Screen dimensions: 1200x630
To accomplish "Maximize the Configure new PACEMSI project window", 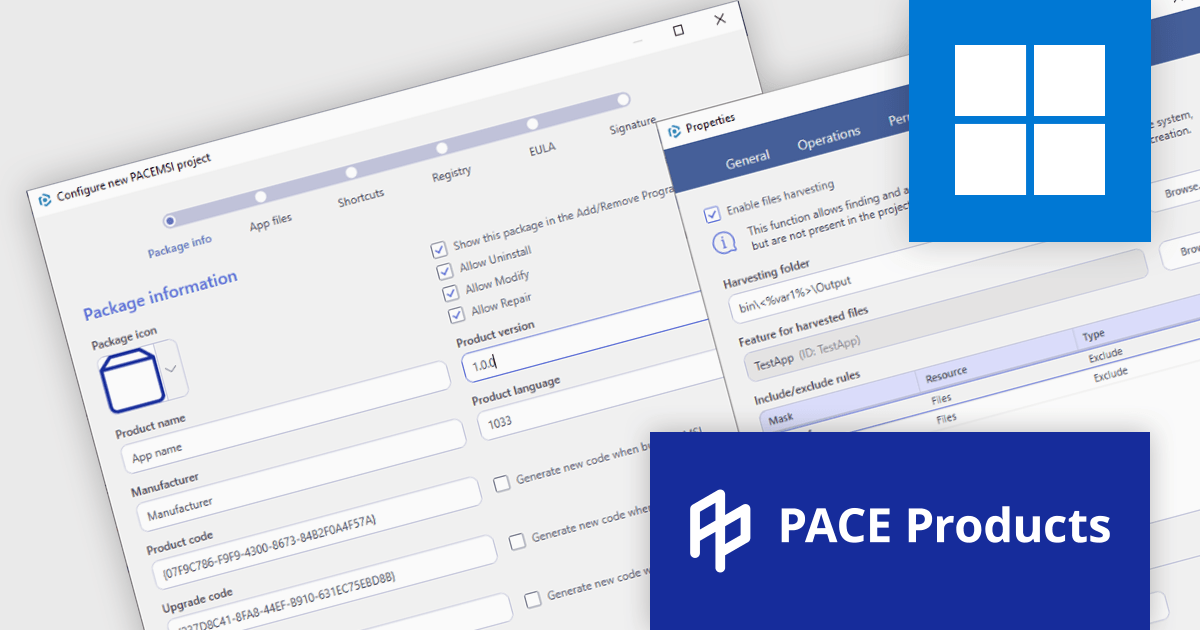I will (x=678, y=30).
